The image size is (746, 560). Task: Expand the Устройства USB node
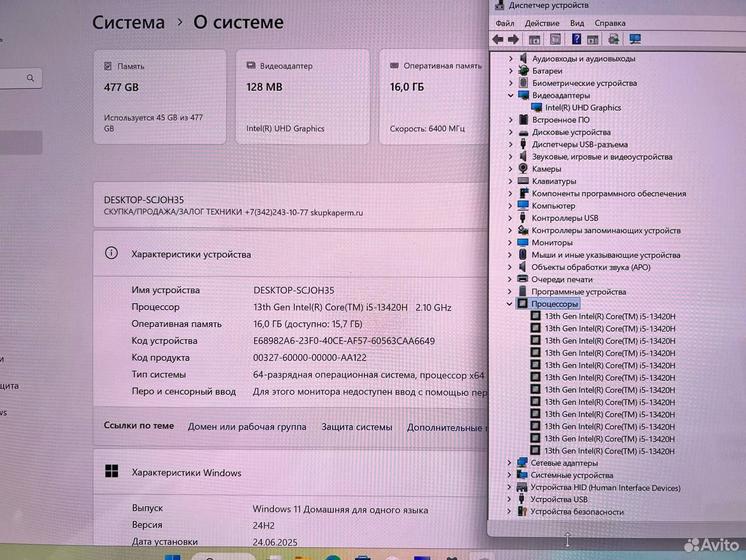pyautogui.click(x=509, y=499)
